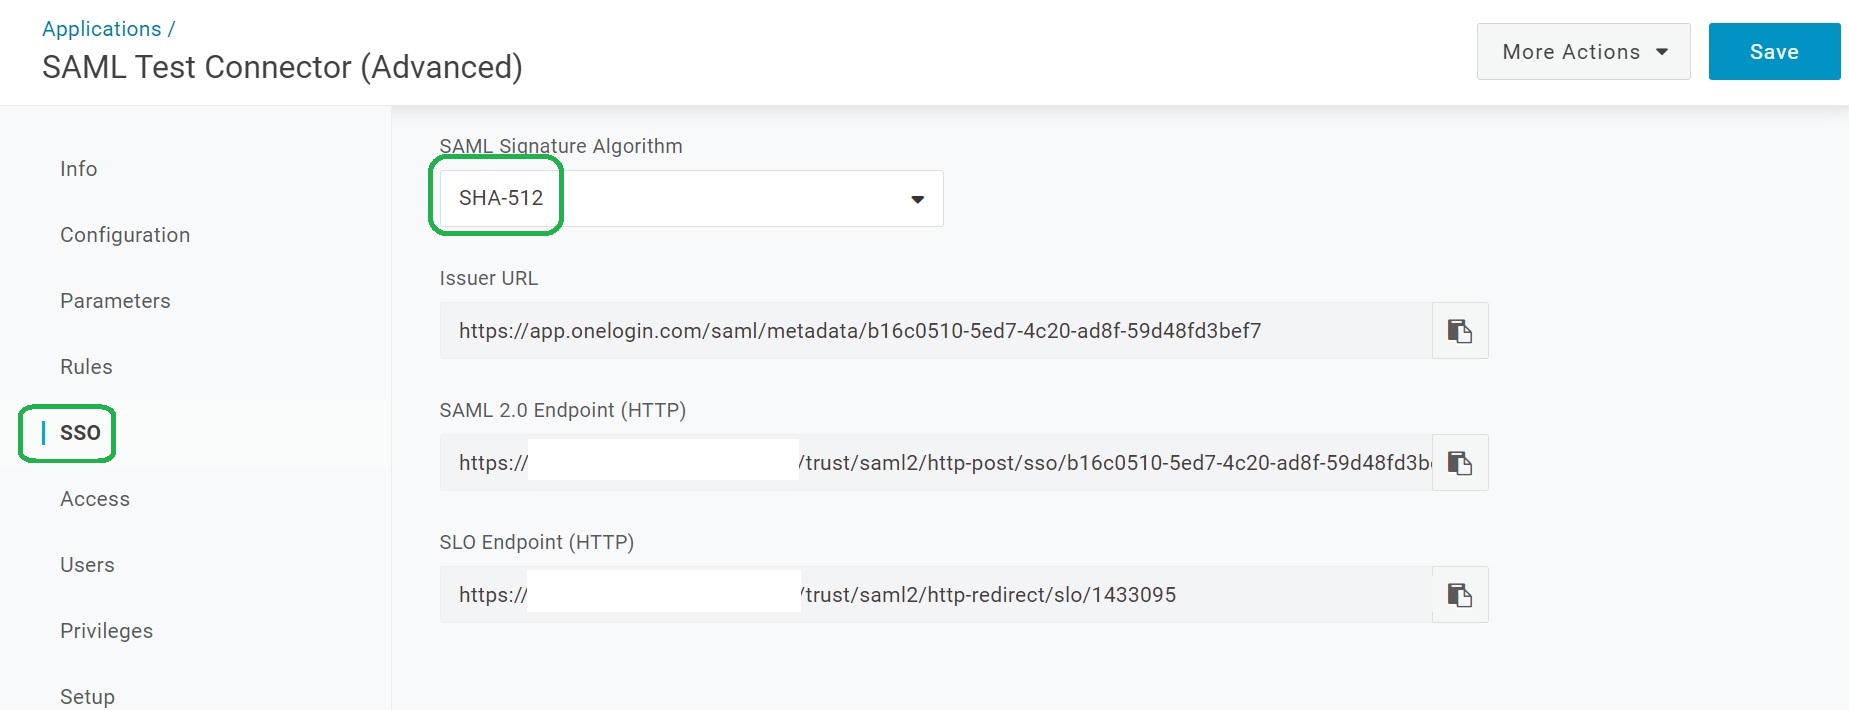
Task: Click the SHA-512 selected value
Action: tap(501, 198)
